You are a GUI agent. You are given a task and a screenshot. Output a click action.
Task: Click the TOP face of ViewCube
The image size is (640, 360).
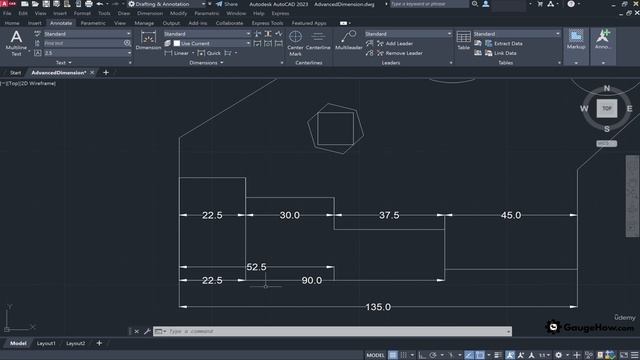607,109
